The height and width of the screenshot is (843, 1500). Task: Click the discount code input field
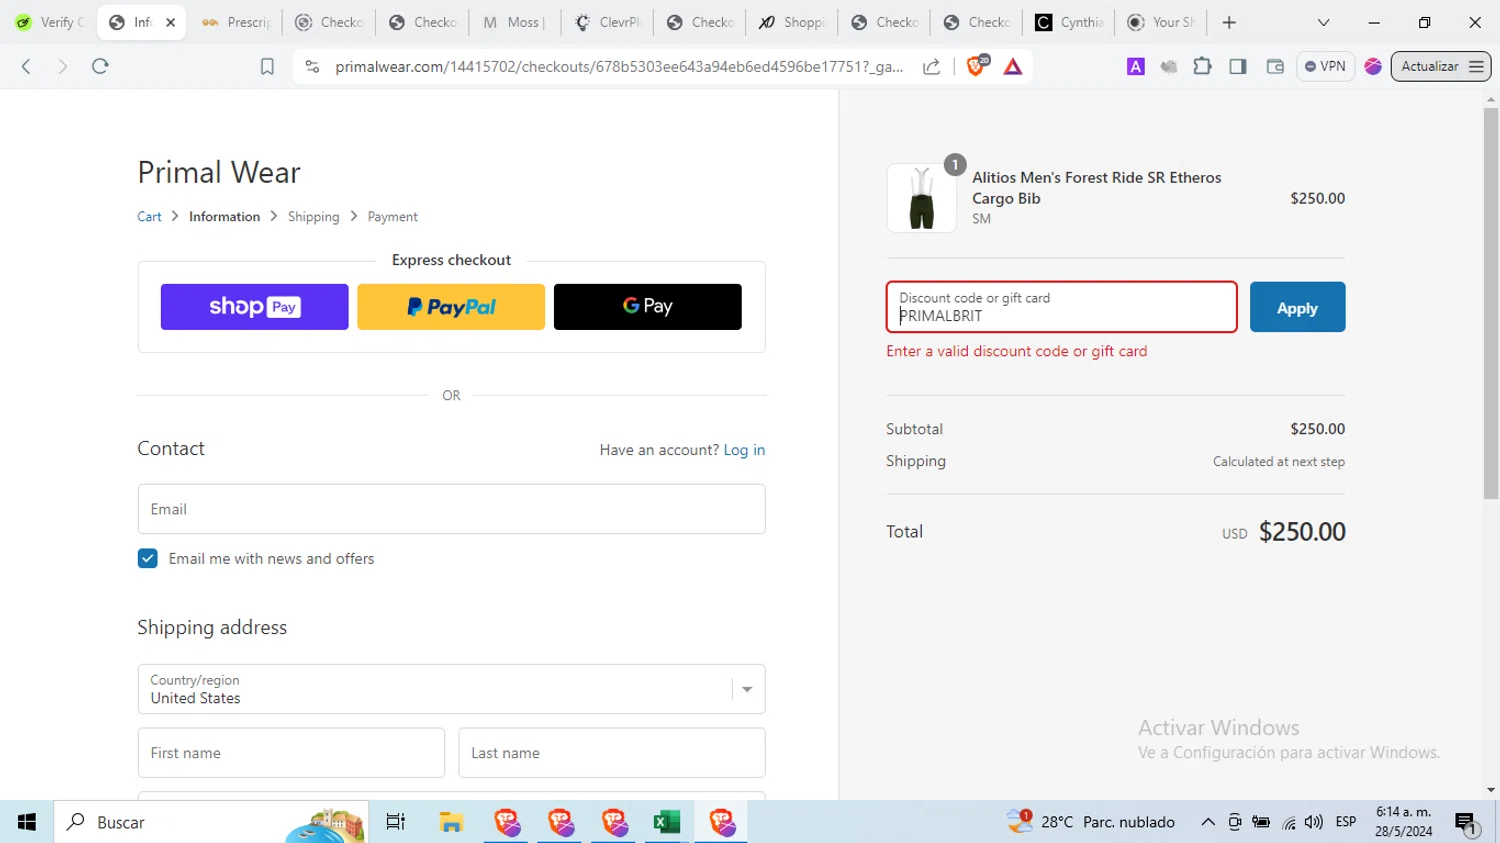(1061, 307)
